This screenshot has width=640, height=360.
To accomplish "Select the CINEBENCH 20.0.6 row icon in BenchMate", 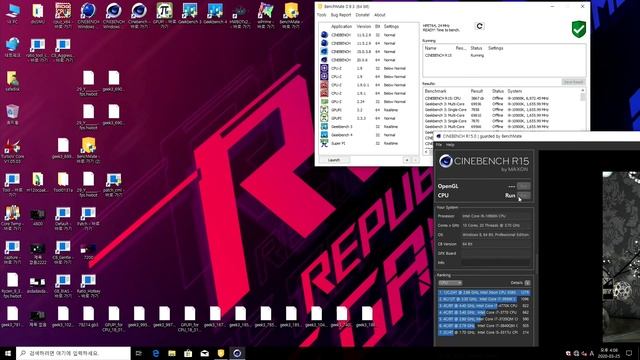I will click(x=324, y=60).
